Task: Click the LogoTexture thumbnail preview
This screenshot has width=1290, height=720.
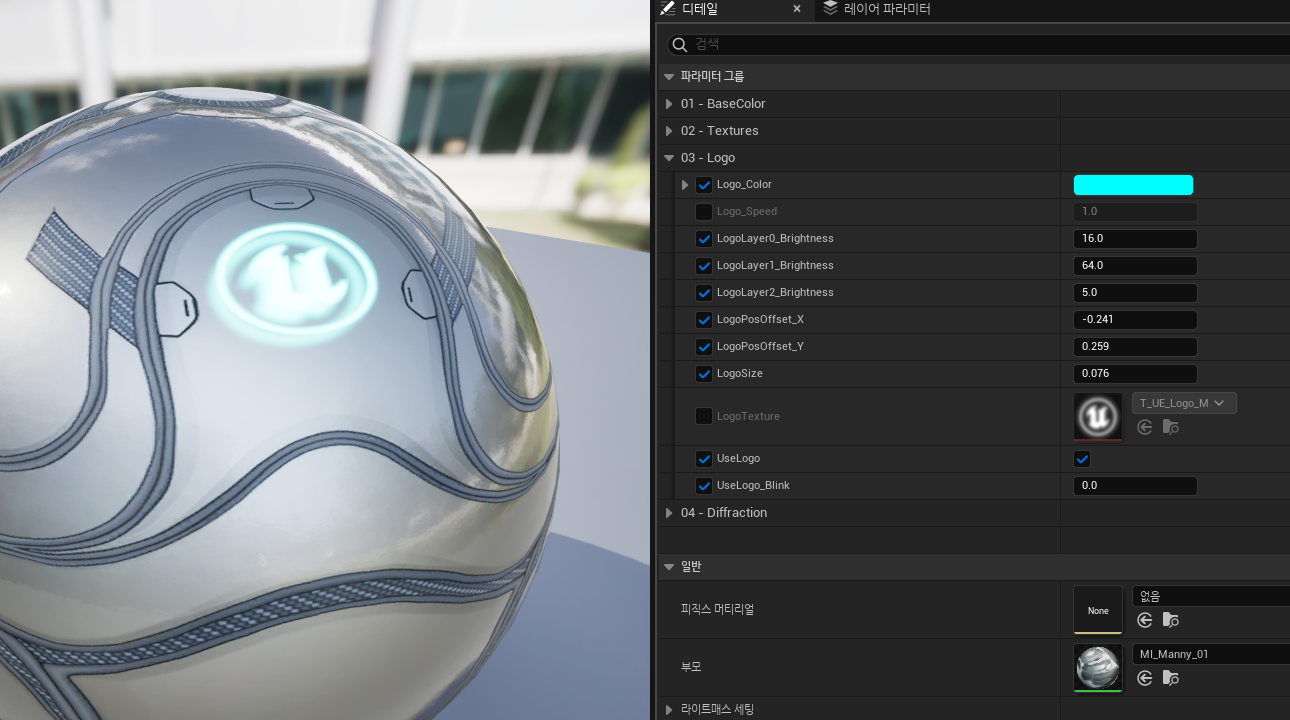Action: (1098, 416)
